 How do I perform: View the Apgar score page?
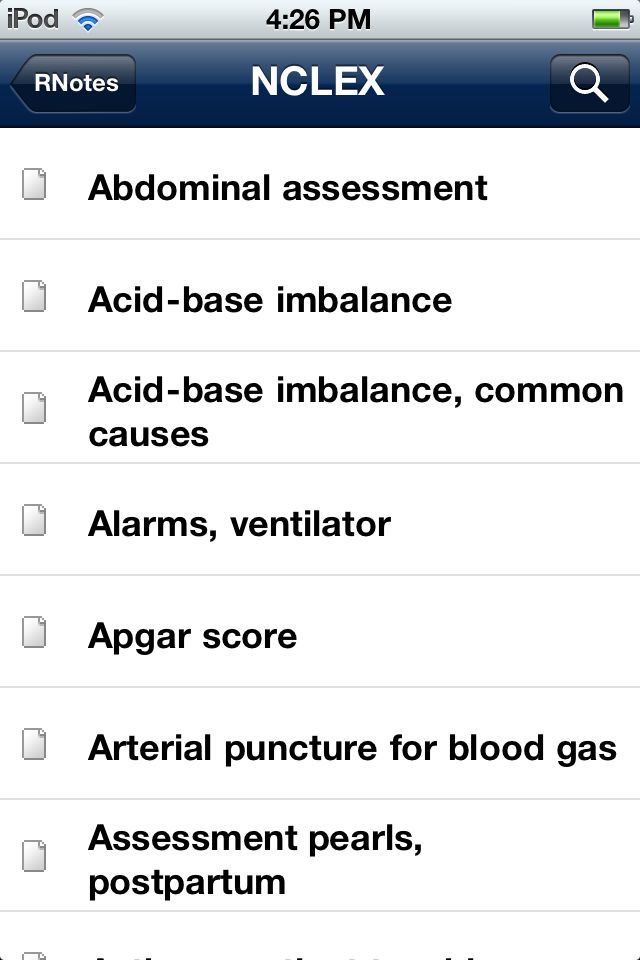point(320,632)
